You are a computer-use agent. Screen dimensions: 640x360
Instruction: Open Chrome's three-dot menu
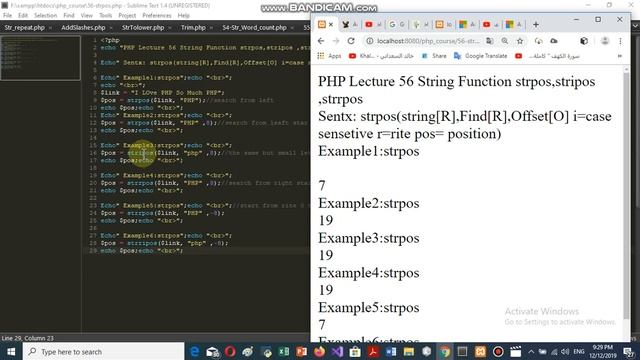(x=620, y=41)
